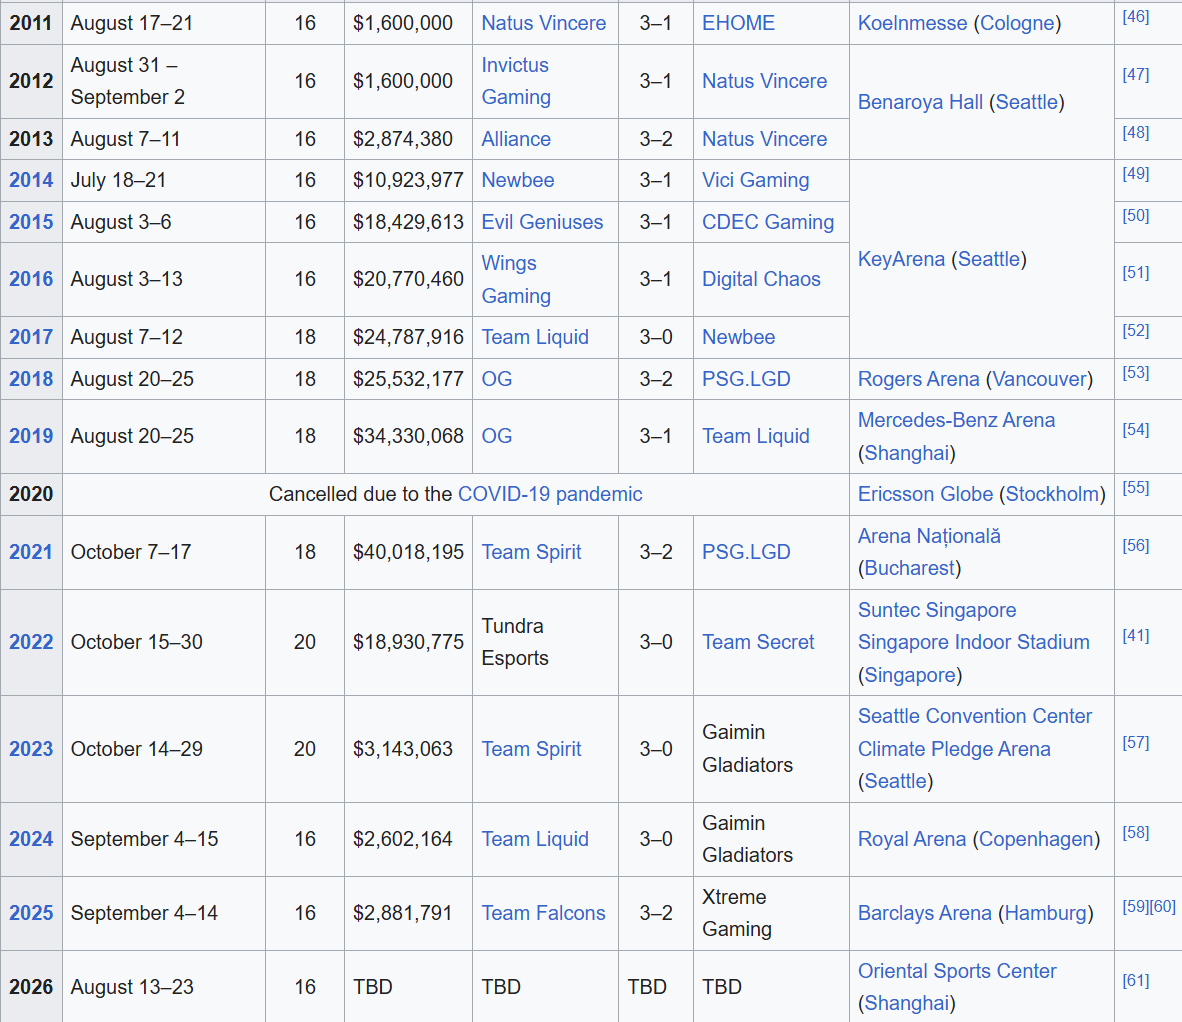
Task: Open the Benaroya Hall venue link
Action: (920, 102)
